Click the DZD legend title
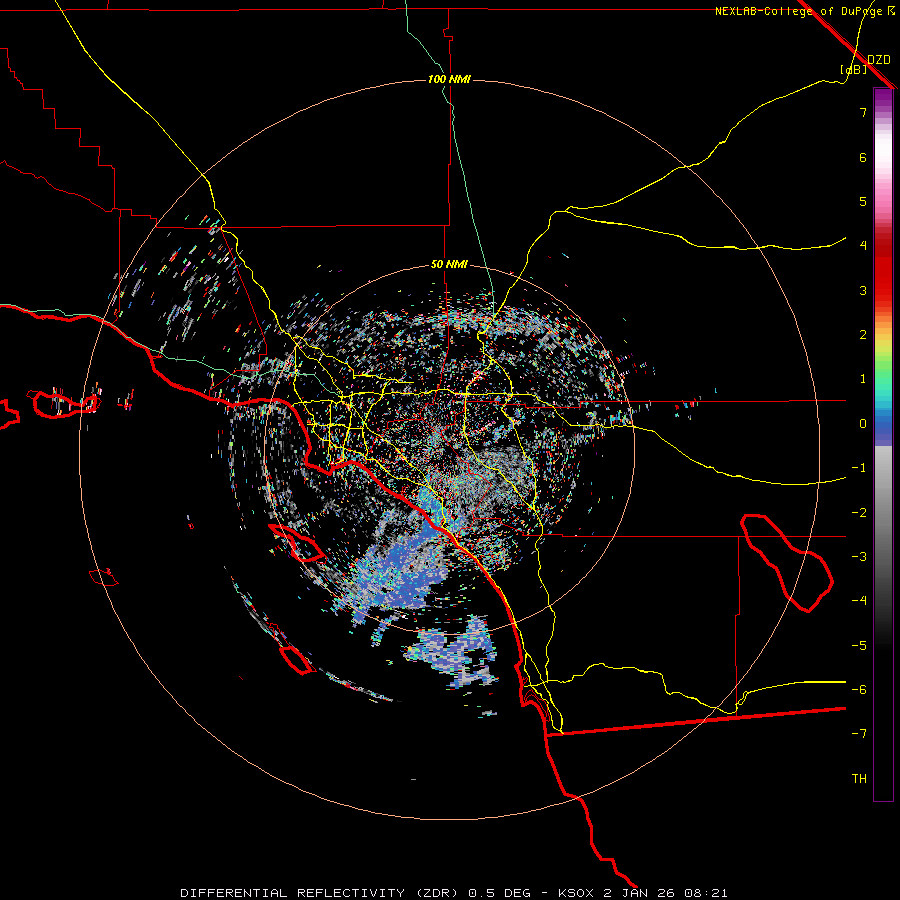 click(x=879, y=60)
